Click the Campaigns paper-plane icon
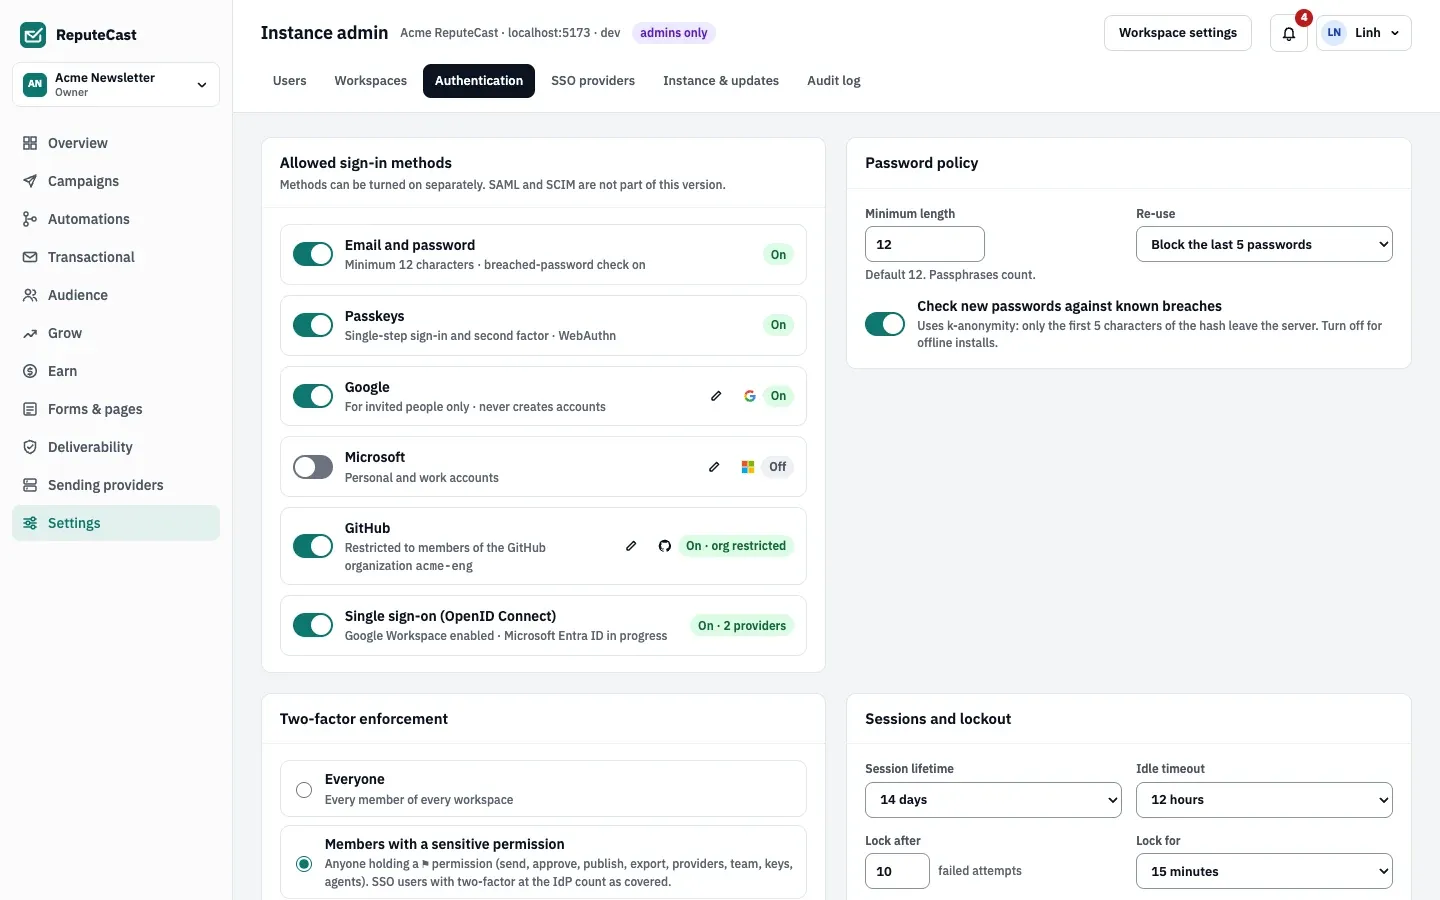 (30, 181)
